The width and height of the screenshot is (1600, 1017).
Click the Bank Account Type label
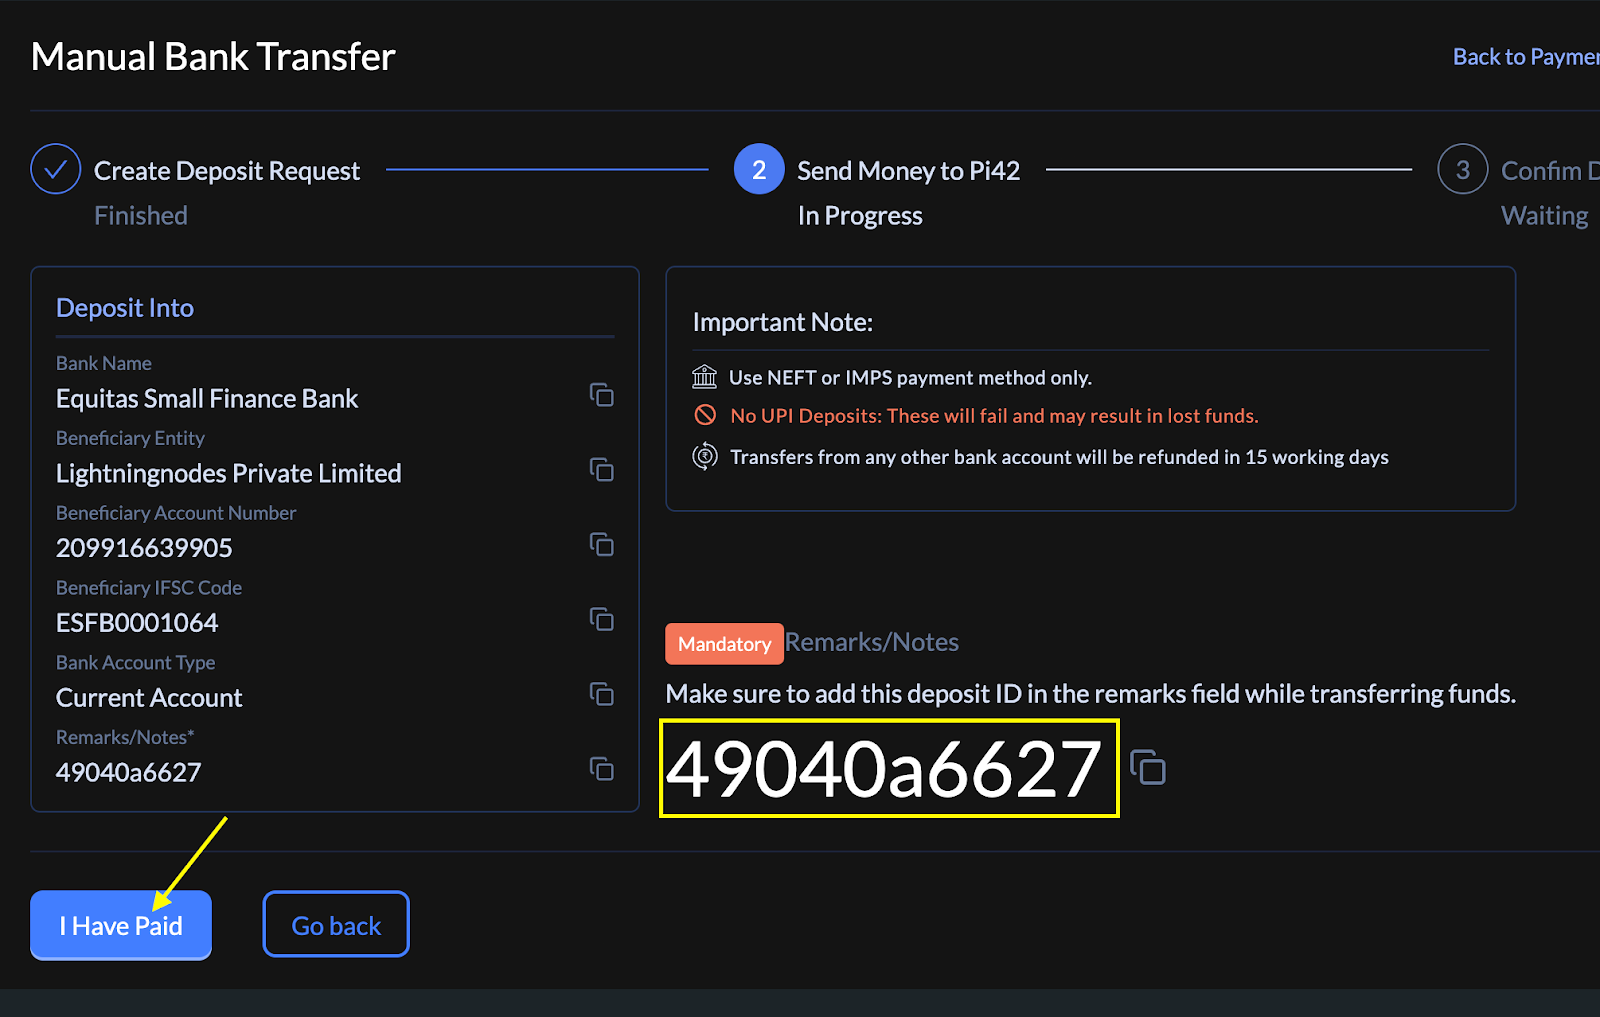pyautogui.click(x=136, y=663)
